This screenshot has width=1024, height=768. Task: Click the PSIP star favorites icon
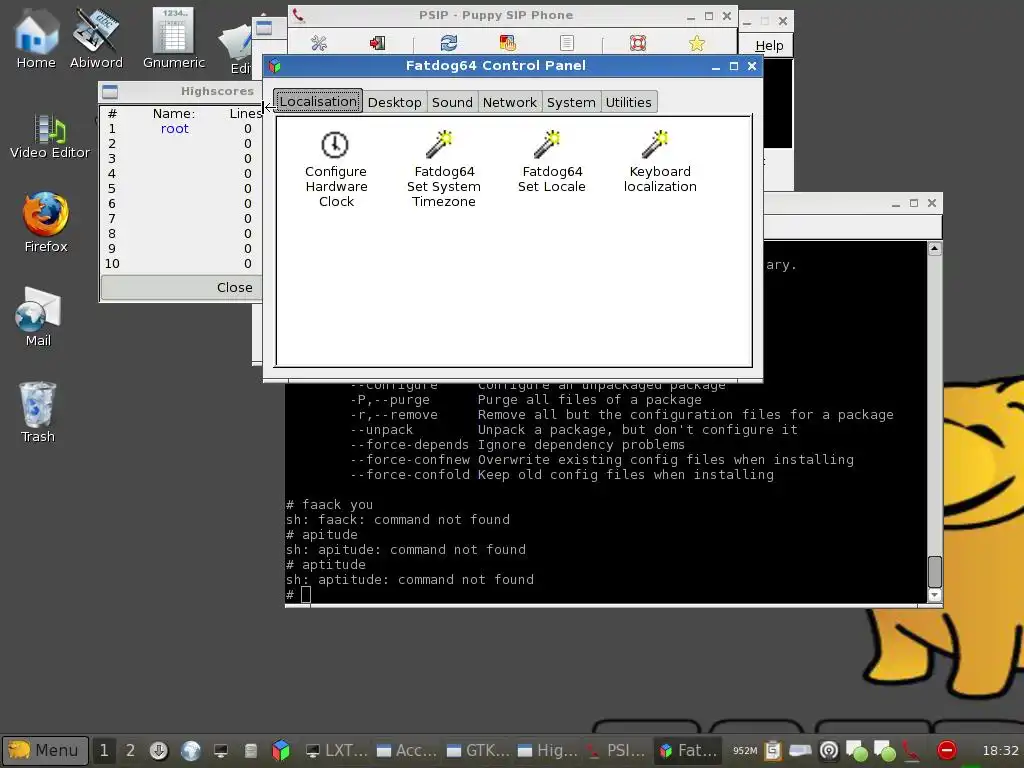(x=697, y=43)
